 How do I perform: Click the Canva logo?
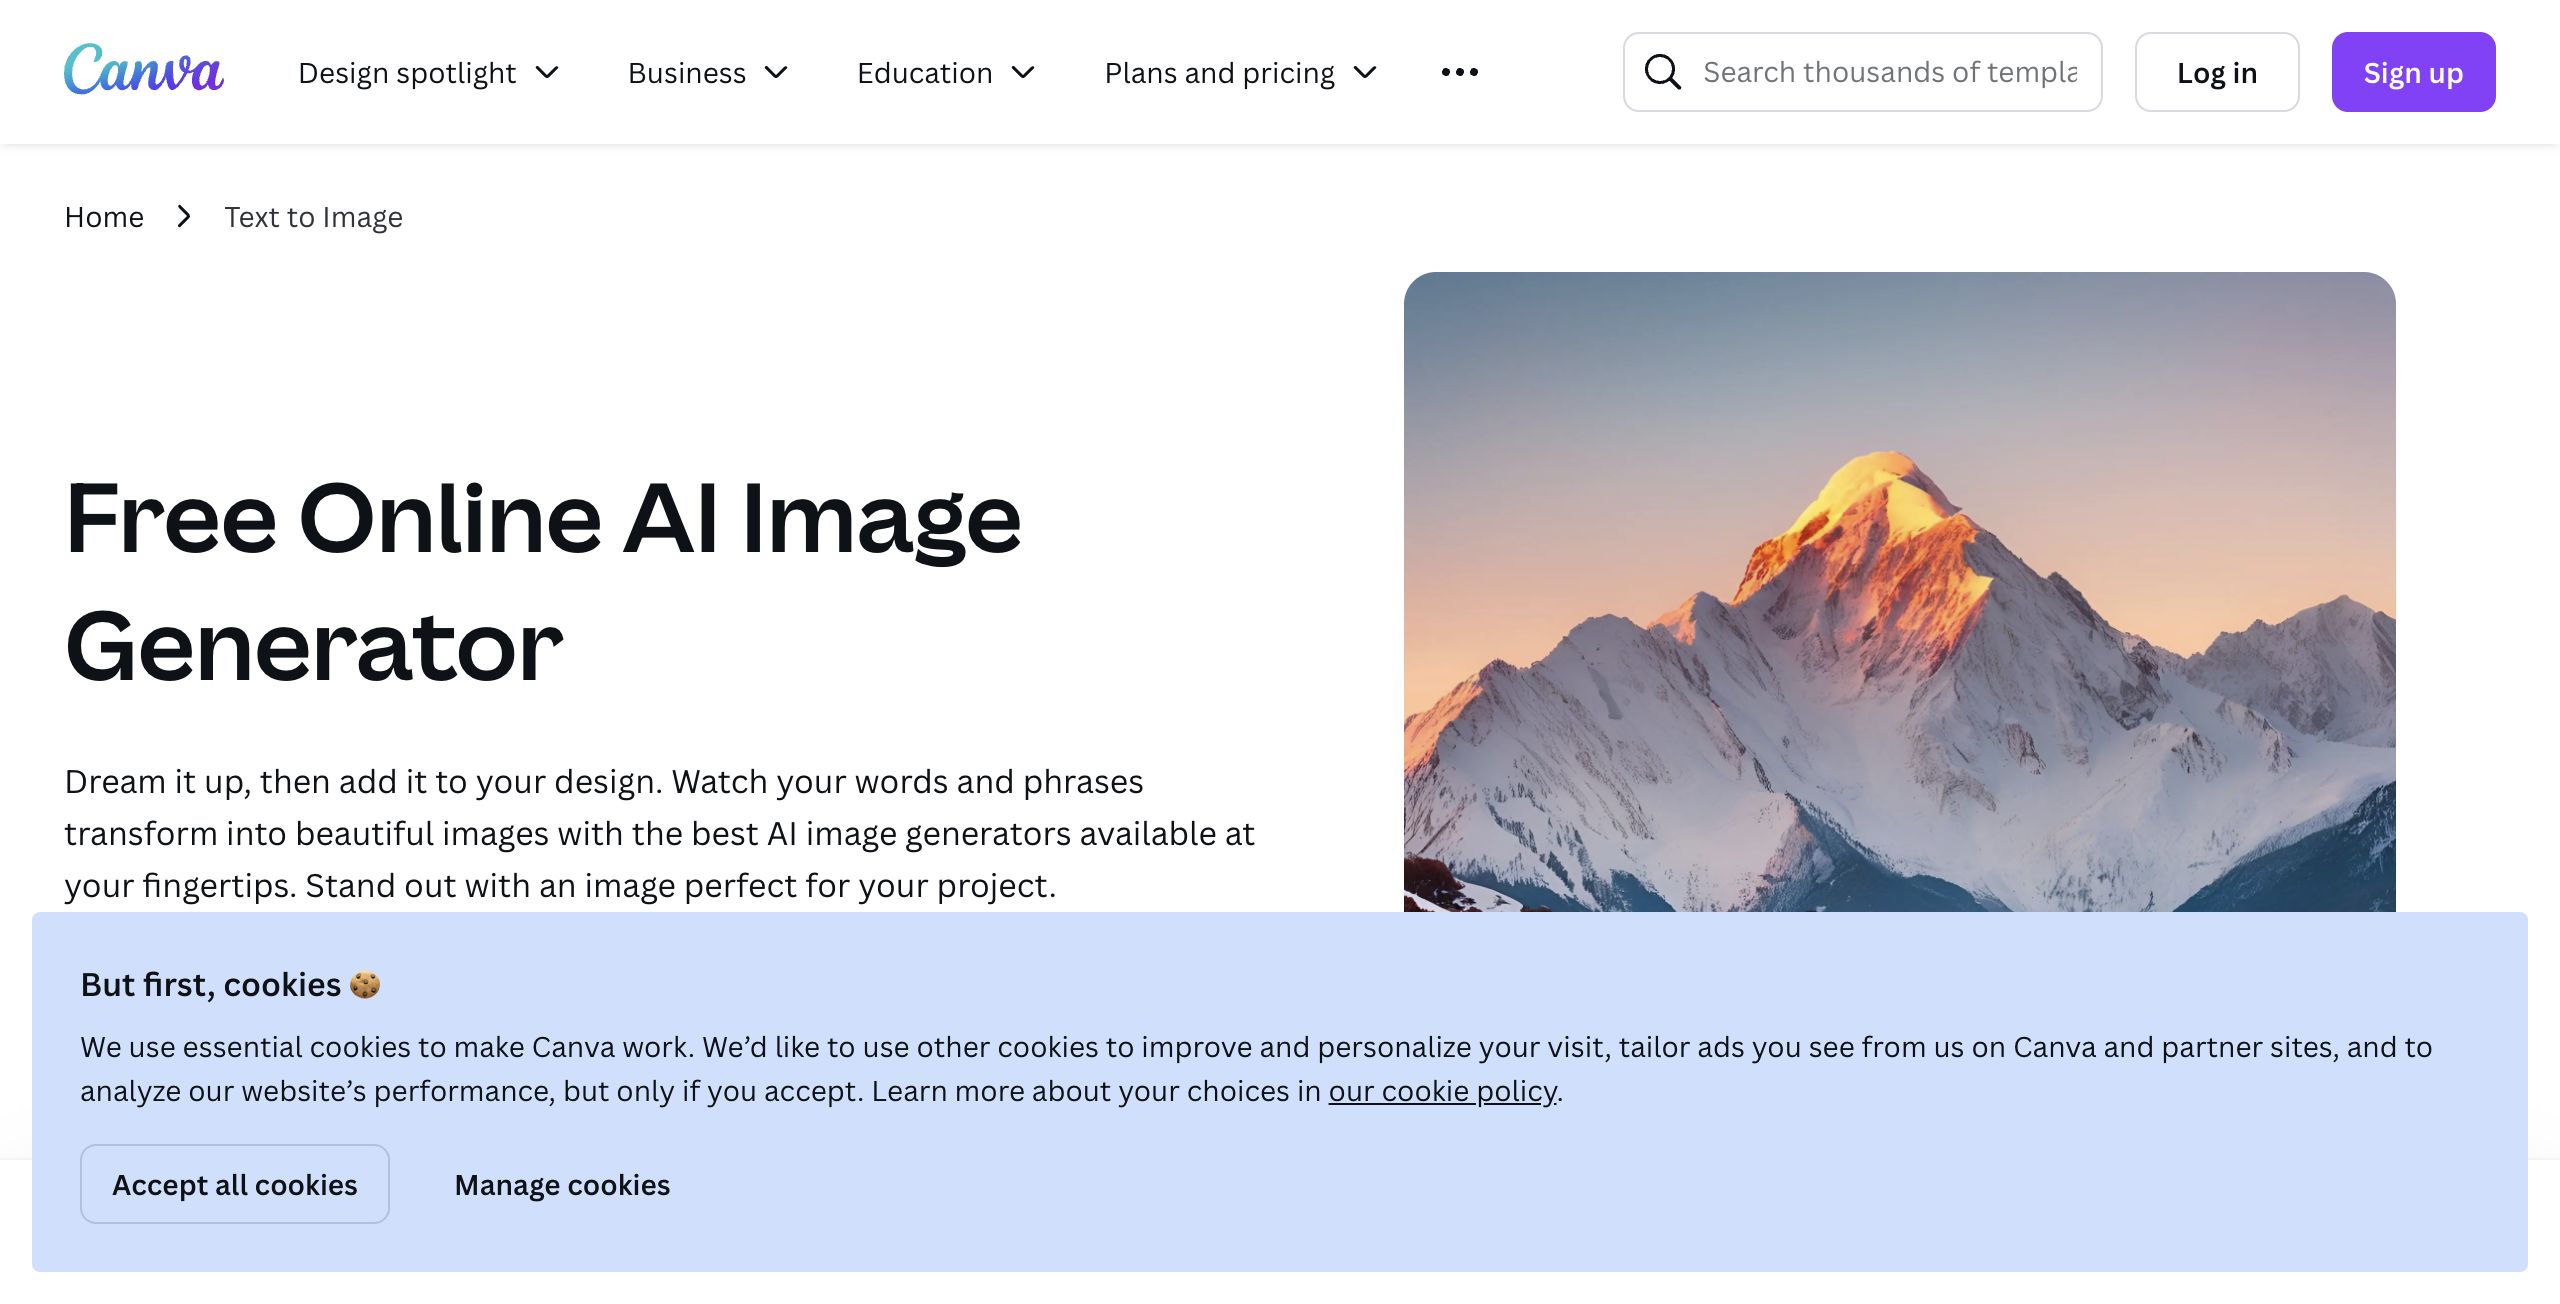point(144,70)
